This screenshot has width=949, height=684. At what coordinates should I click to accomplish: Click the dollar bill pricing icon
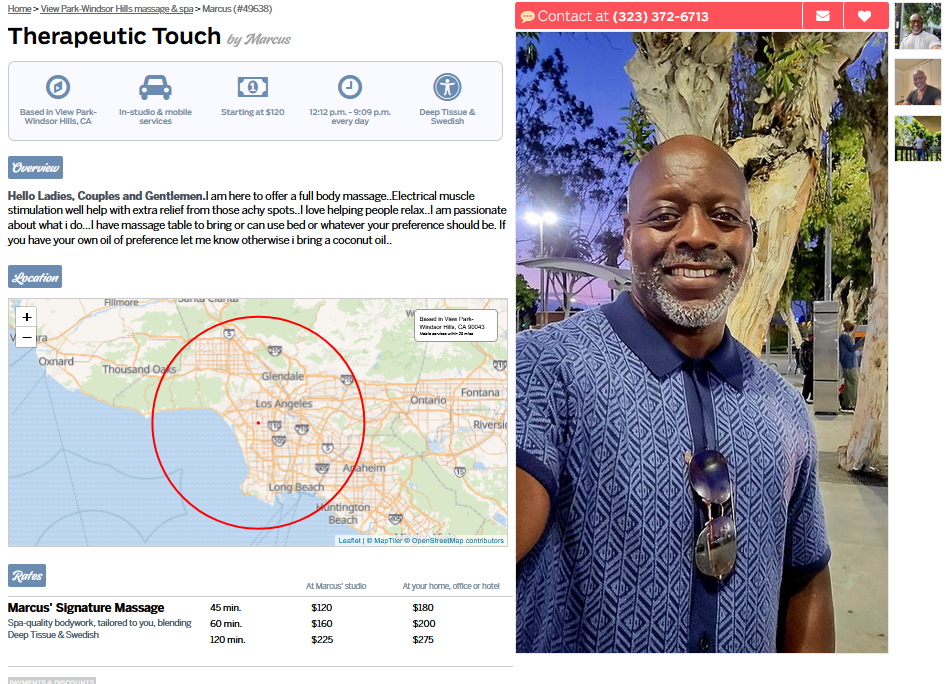[252, 87]
